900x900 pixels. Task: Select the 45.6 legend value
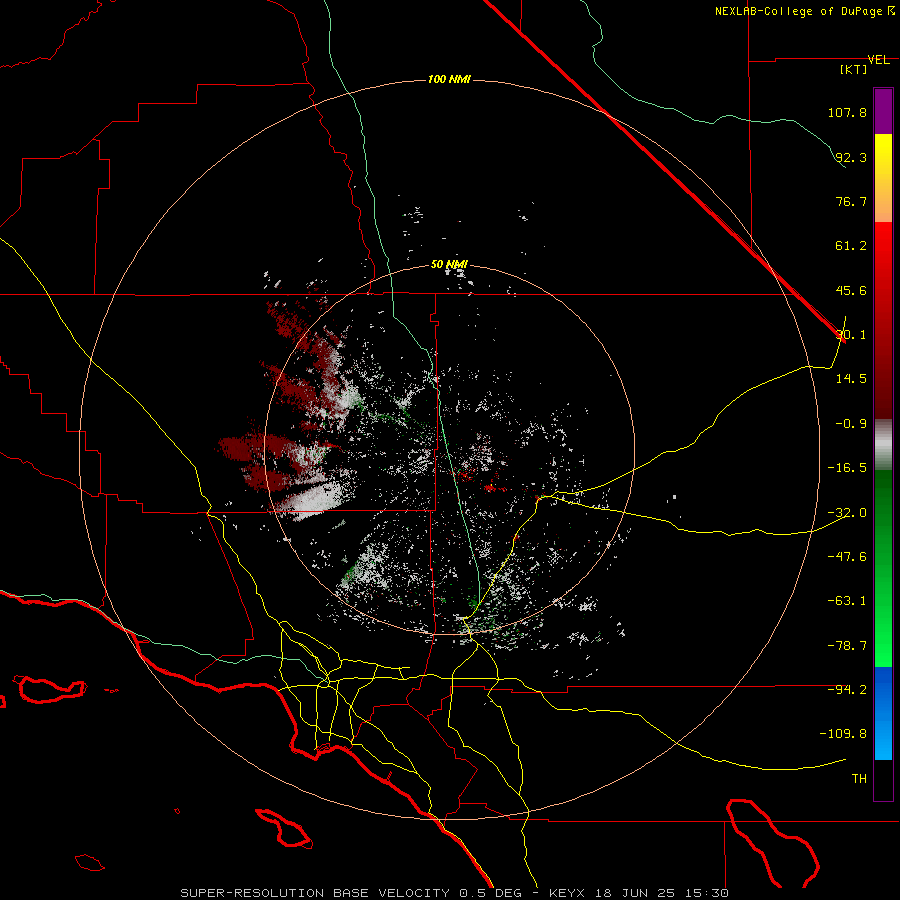pyautogui.click(x=851, y=290)
